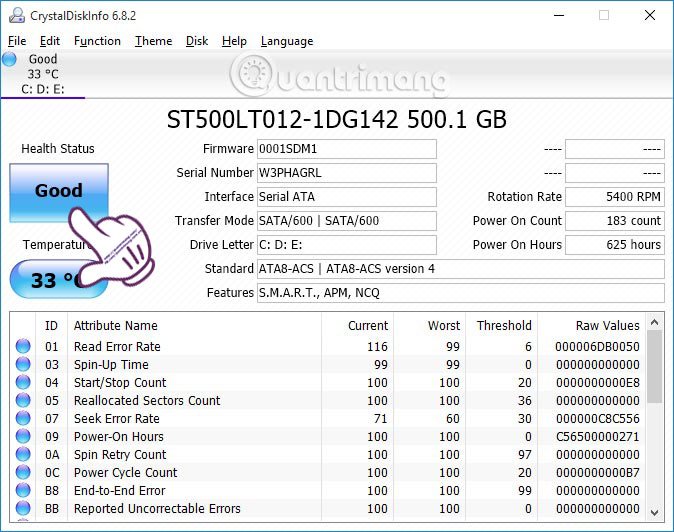
Task: Click the status orb for Power-On Hours
Action: click(23, 436)
